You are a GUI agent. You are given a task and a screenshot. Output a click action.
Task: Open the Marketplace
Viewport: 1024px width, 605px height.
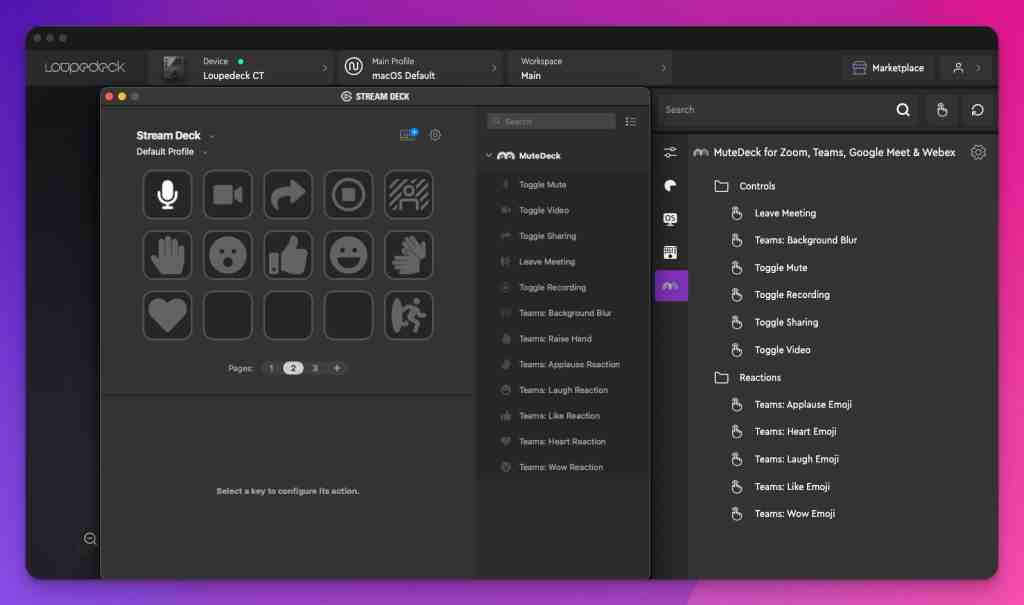point(888,68)
